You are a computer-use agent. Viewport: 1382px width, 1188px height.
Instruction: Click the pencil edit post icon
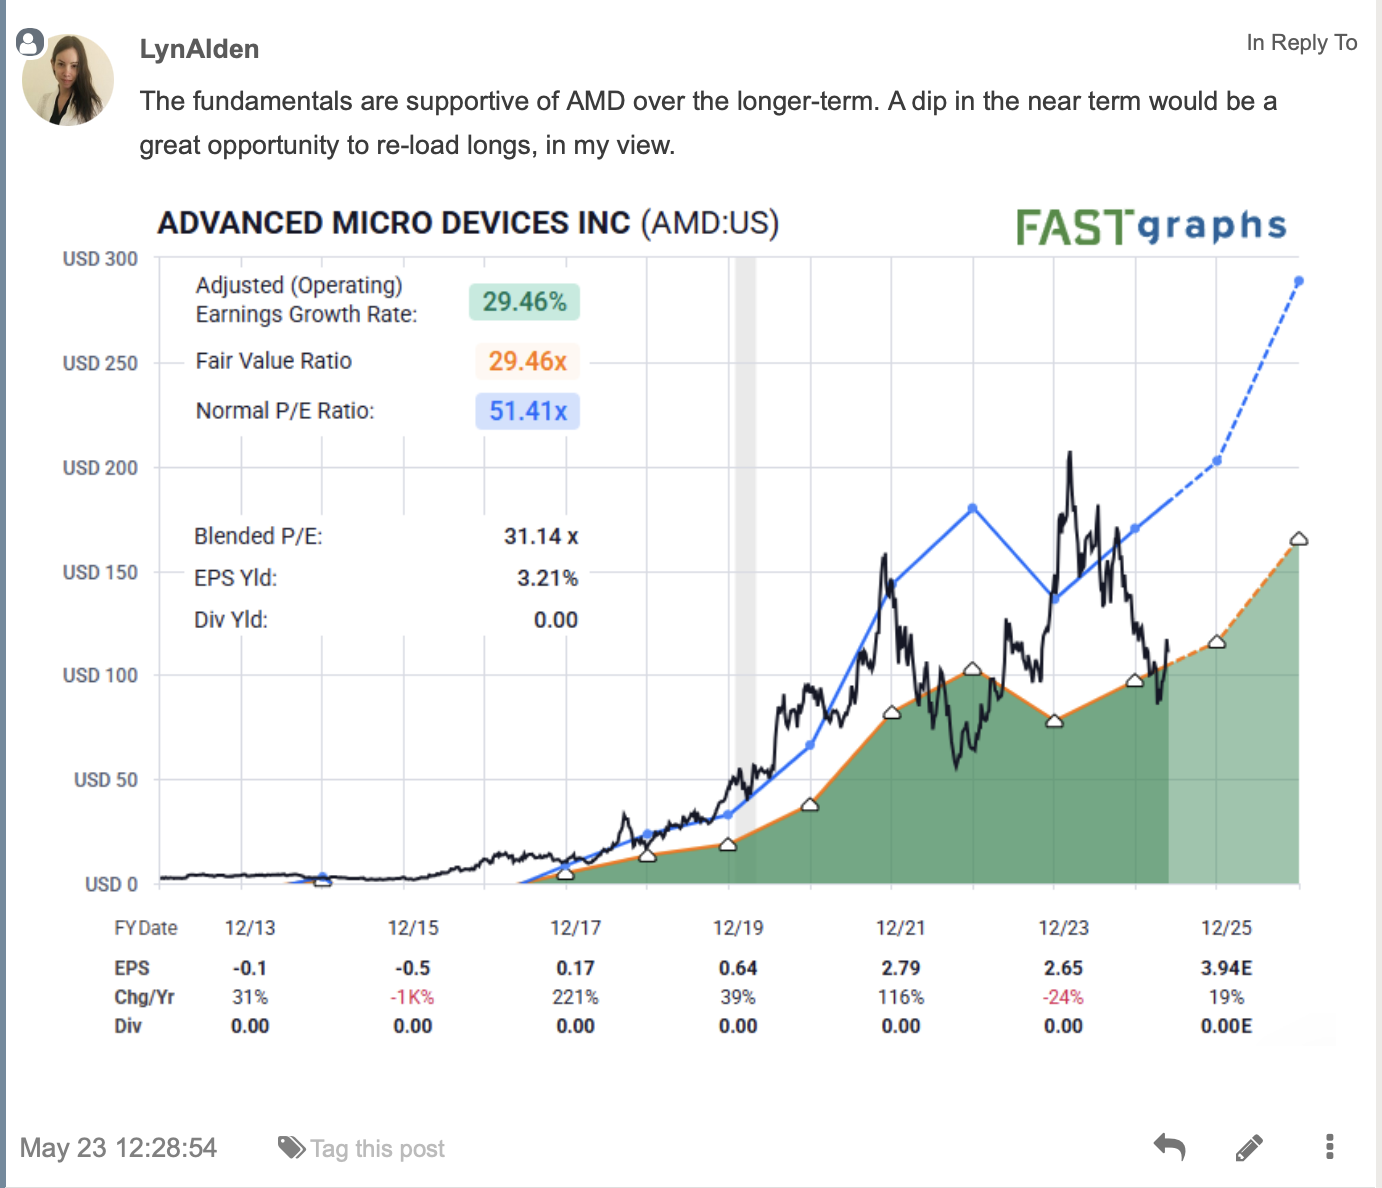click(x=1249, y=1148)
